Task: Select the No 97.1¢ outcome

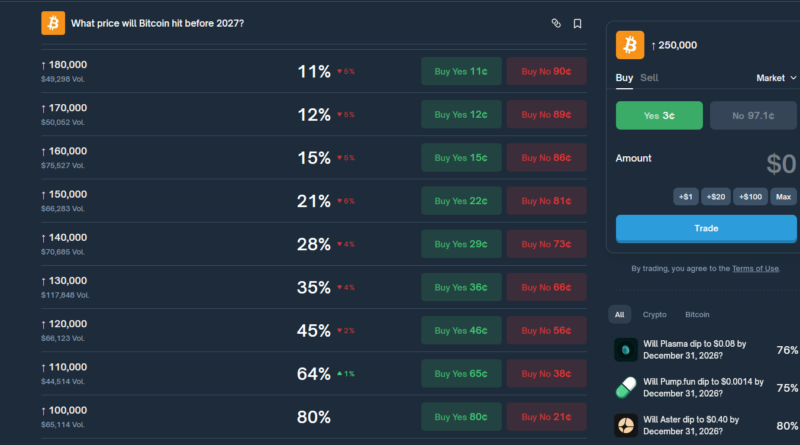Action: click(x=754, y=116)
